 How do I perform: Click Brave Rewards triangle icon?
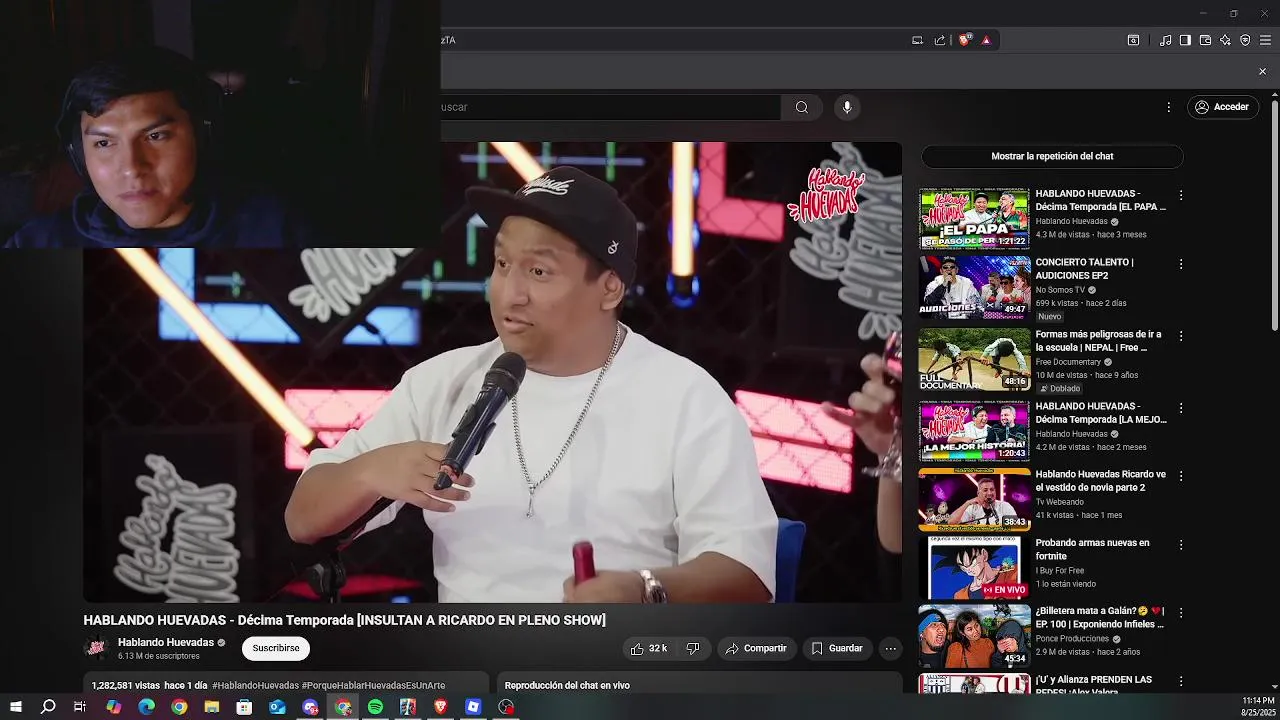(x=986, y=40)
